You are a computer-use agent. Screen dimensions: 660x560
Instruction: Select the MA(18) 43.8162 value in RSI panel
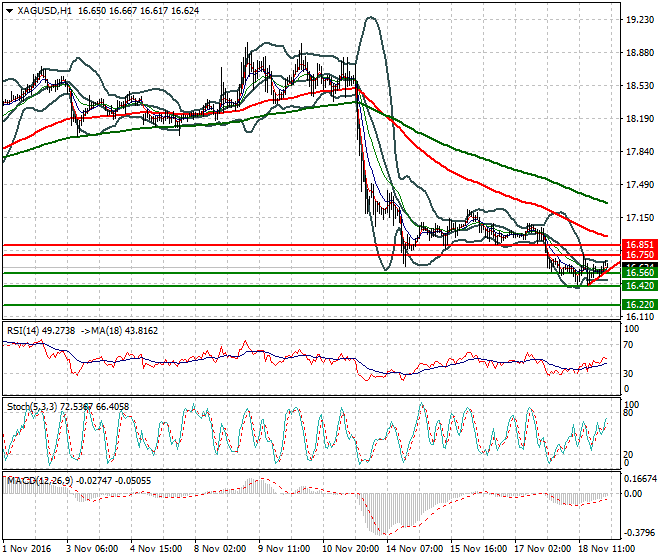125,331
